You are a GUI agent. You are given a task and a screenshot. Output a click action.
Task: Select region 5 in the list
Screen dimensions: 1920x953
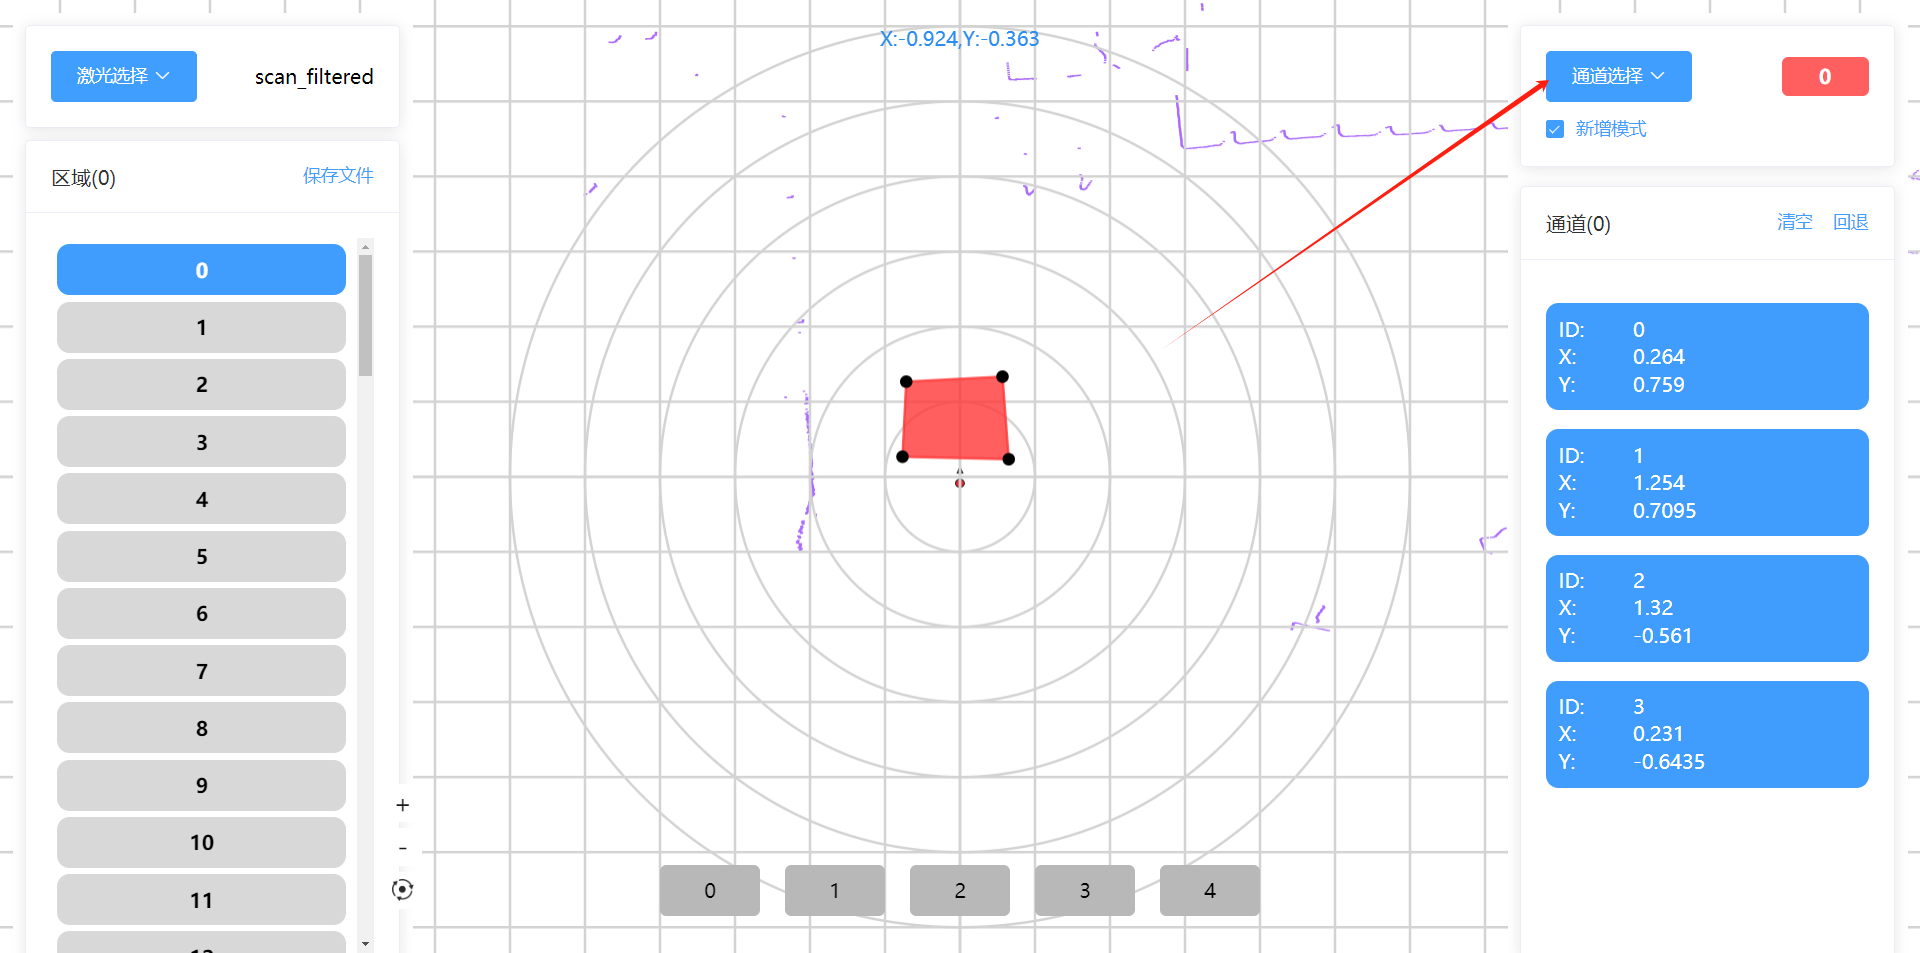201,556
